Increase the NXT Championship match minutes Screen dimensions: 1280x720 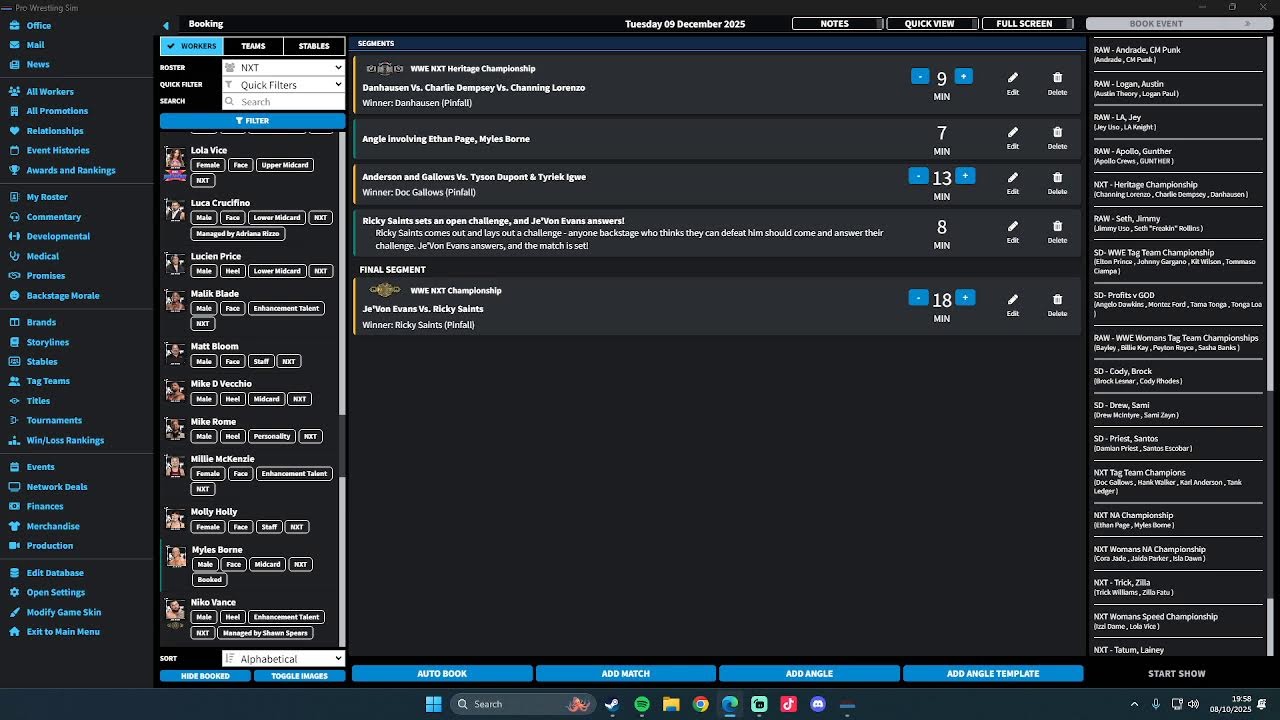pyautogui.click(x=965, y=297)
